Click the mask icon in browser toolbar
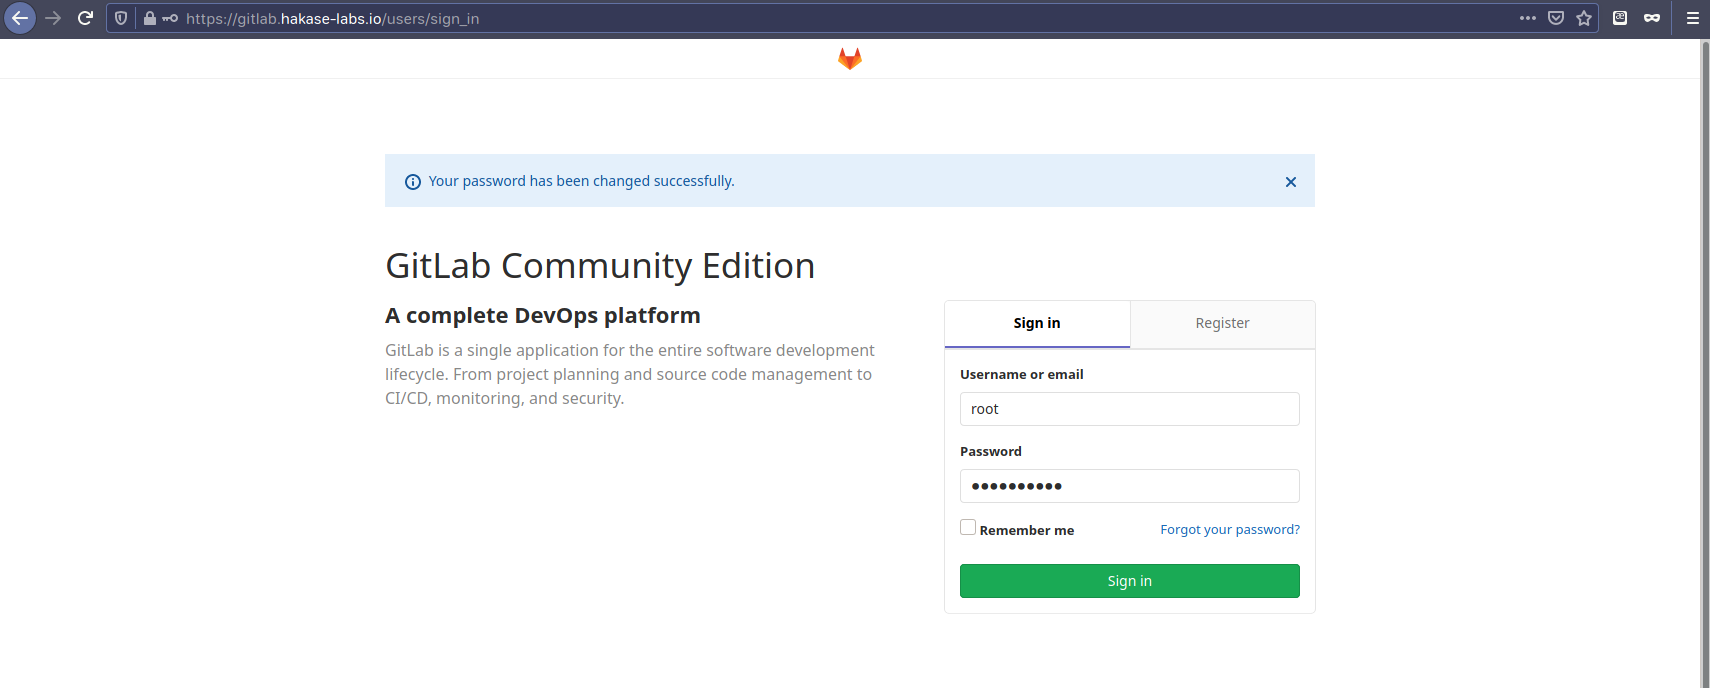Image resolution: width=1710 pixels, height=688 pixels. click(x=1652, y=18)
